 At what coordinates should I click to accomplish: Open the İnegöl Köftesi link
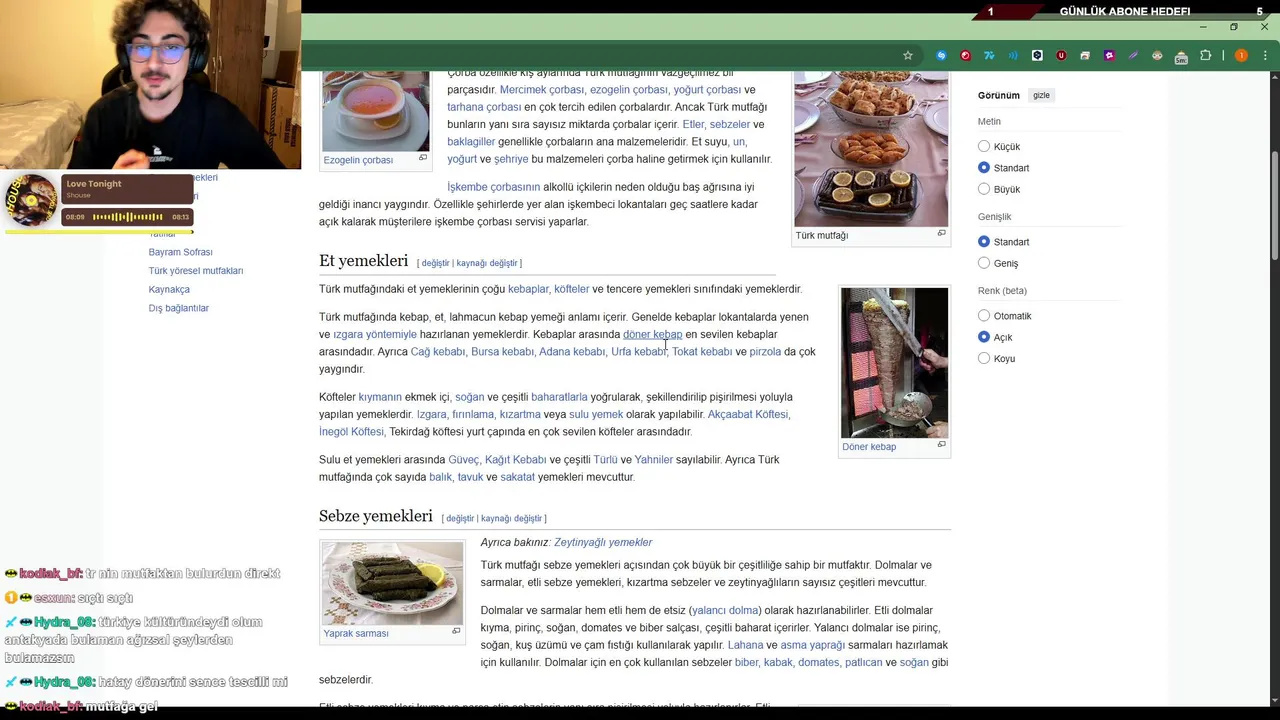(351, 432)
